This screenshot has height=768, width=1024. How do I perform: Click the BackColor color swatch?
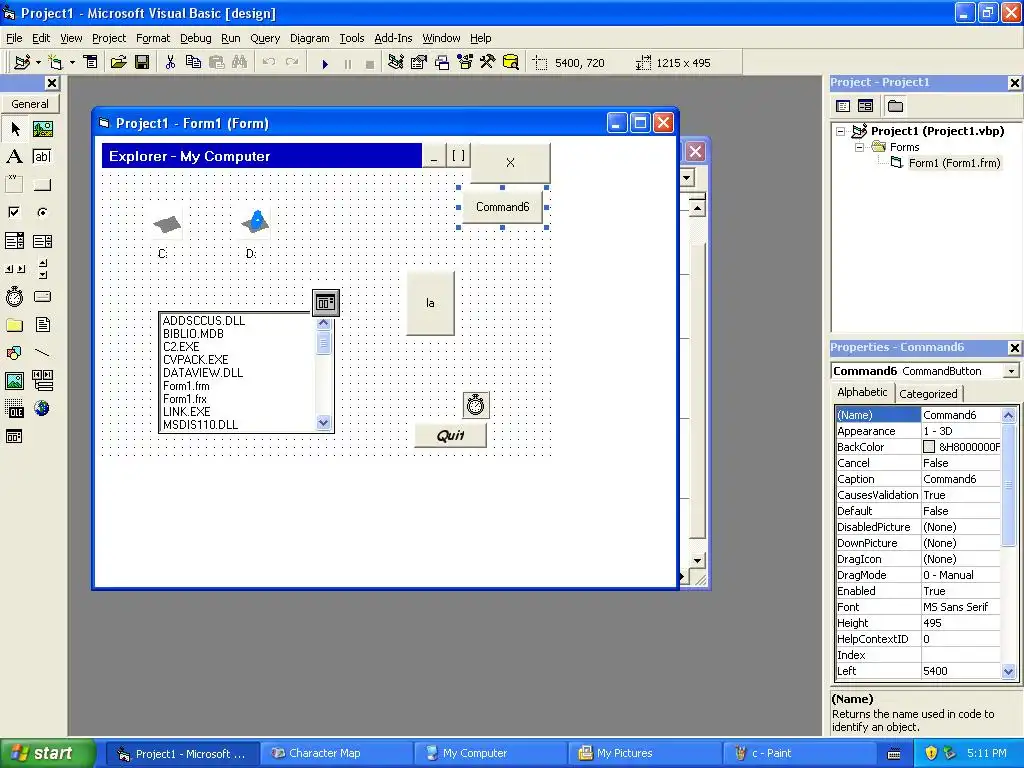pos(929,447)
